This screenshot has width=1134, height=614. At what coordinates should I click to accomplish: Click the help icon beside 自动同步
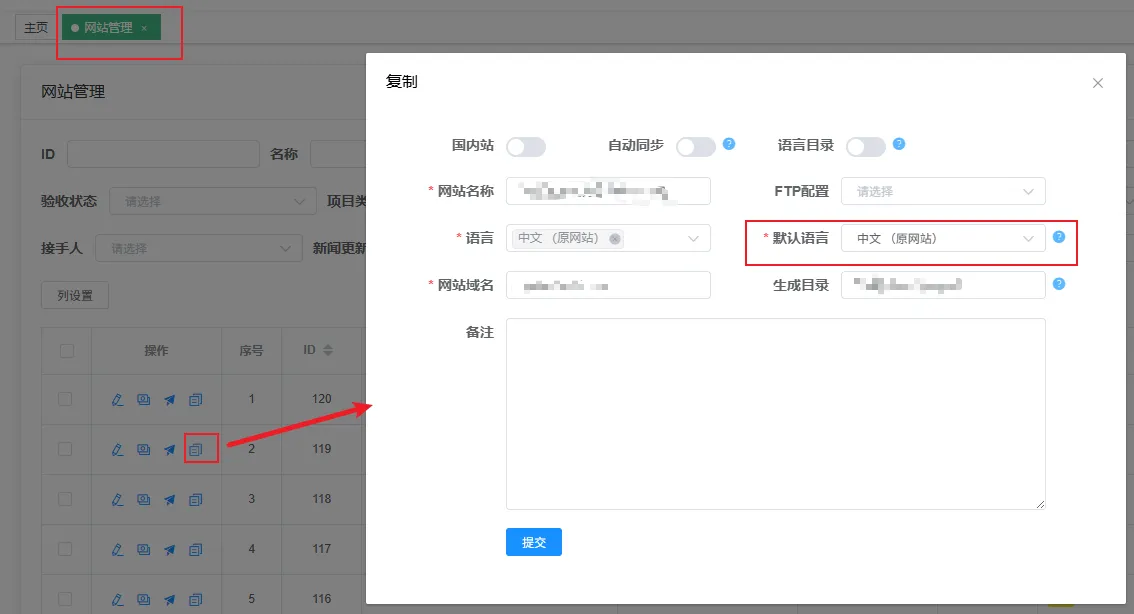pyautogui.click(x=729, y=144)
